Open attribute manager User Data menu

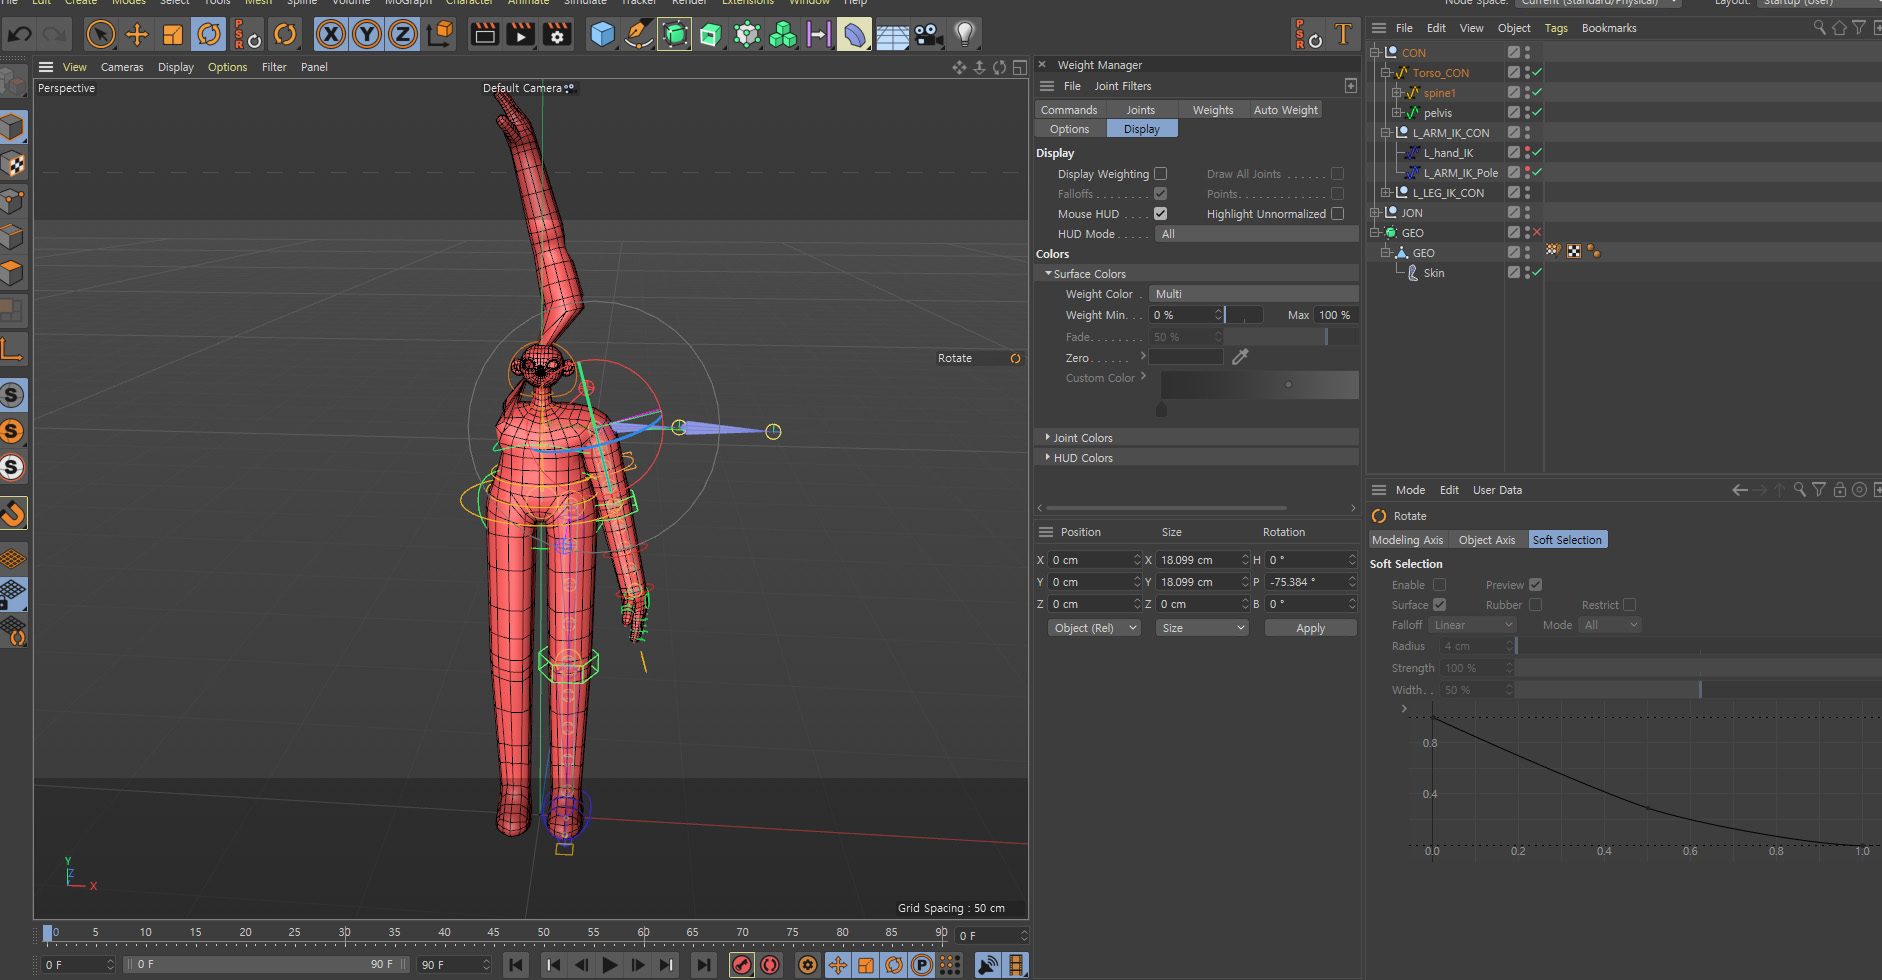(x=1497, y=490)
